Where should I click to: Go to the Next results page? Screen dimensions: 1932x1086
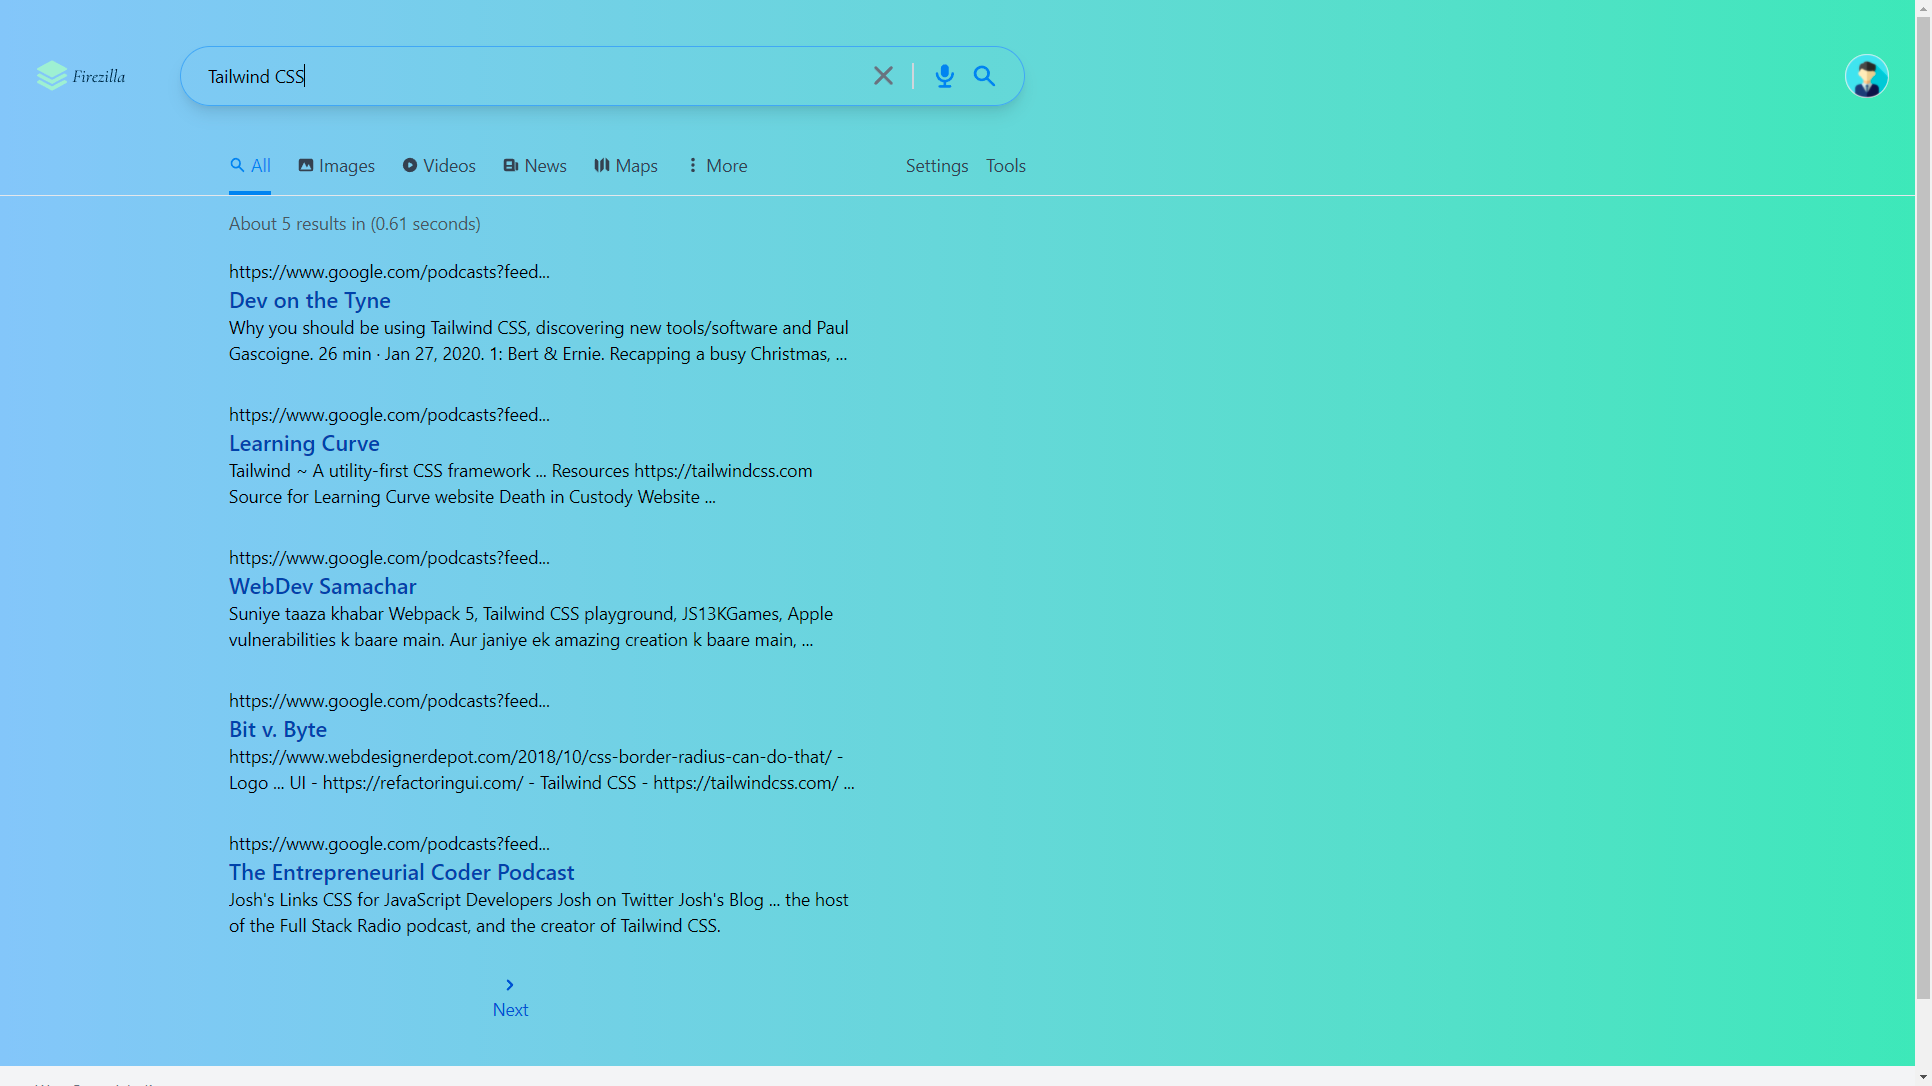pos(510,1010)
